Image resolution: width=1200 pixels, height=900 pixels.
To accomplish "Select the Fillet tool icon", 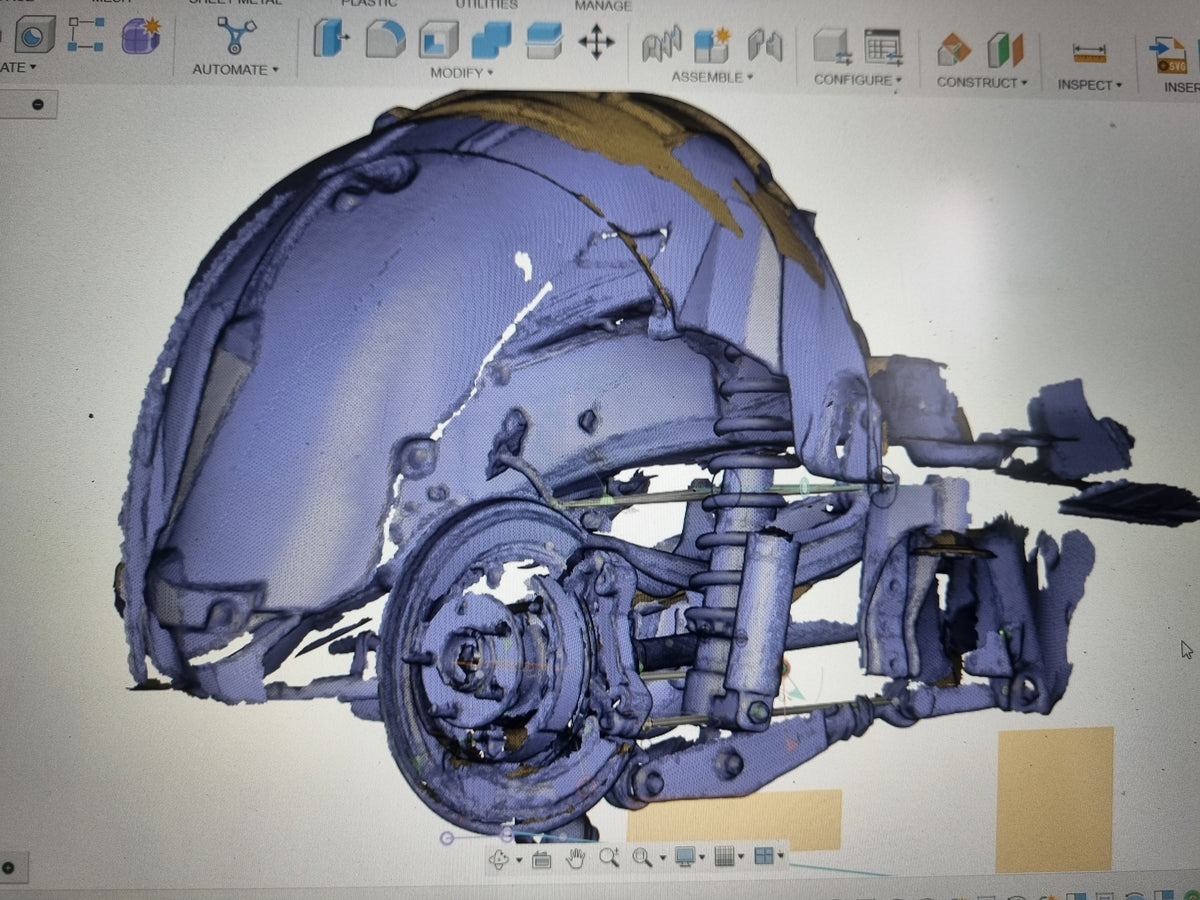I will click(385, 39).
